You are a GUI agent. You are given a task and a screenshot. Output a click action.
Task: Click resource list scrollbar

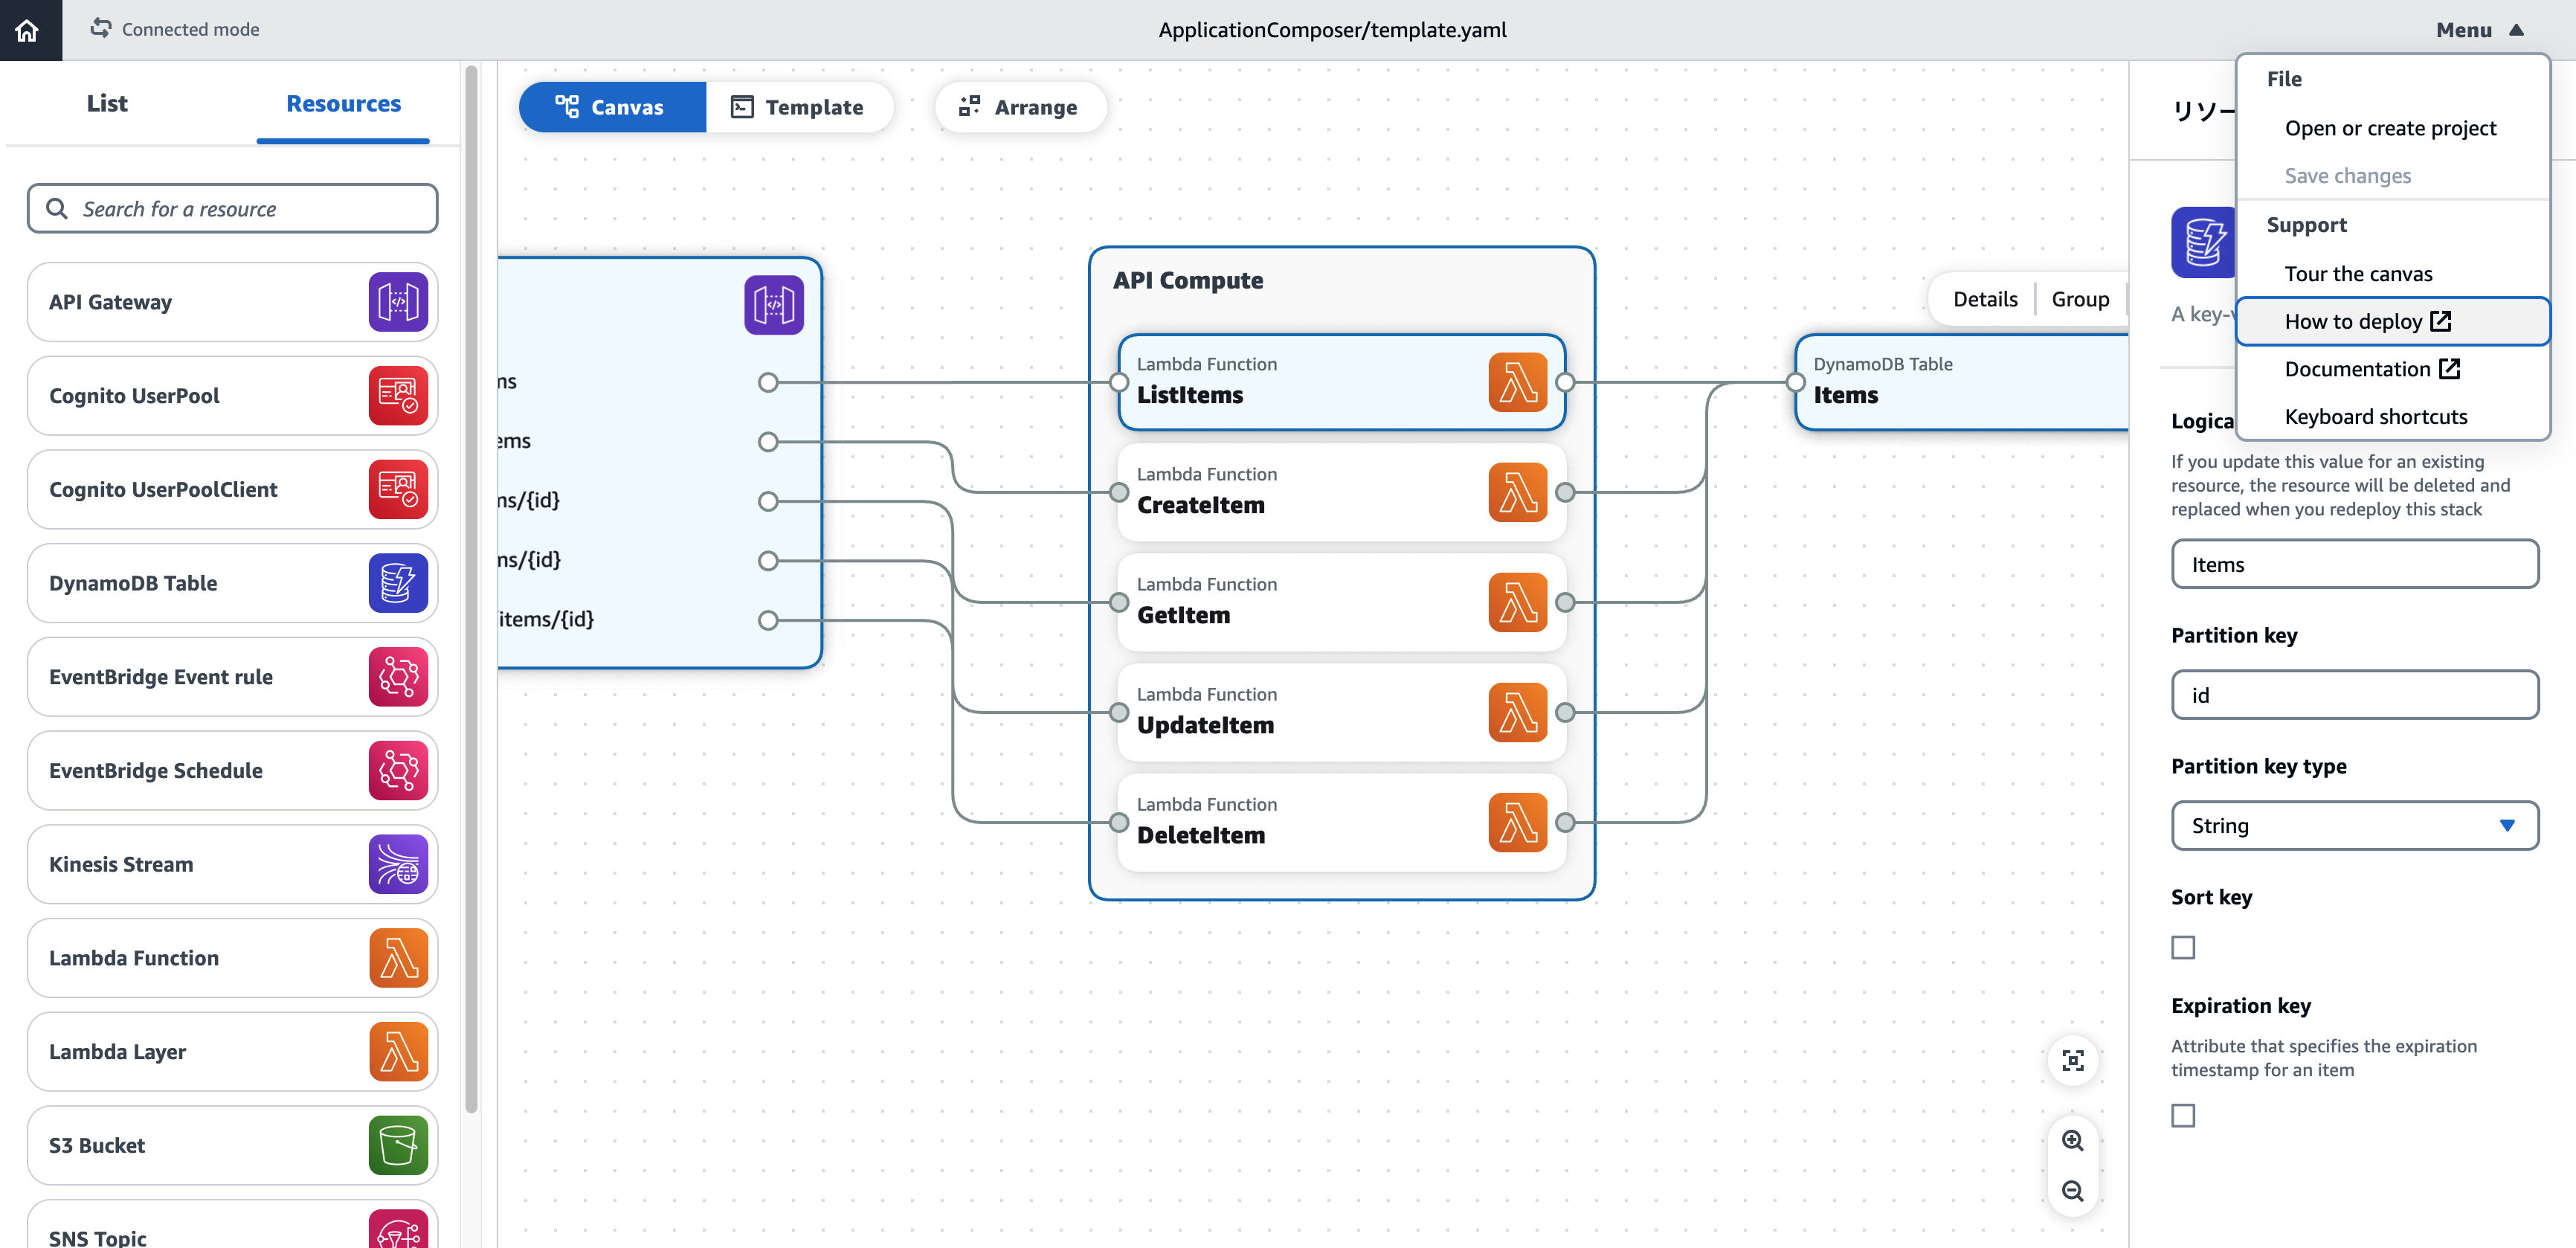tap(471, 590)
